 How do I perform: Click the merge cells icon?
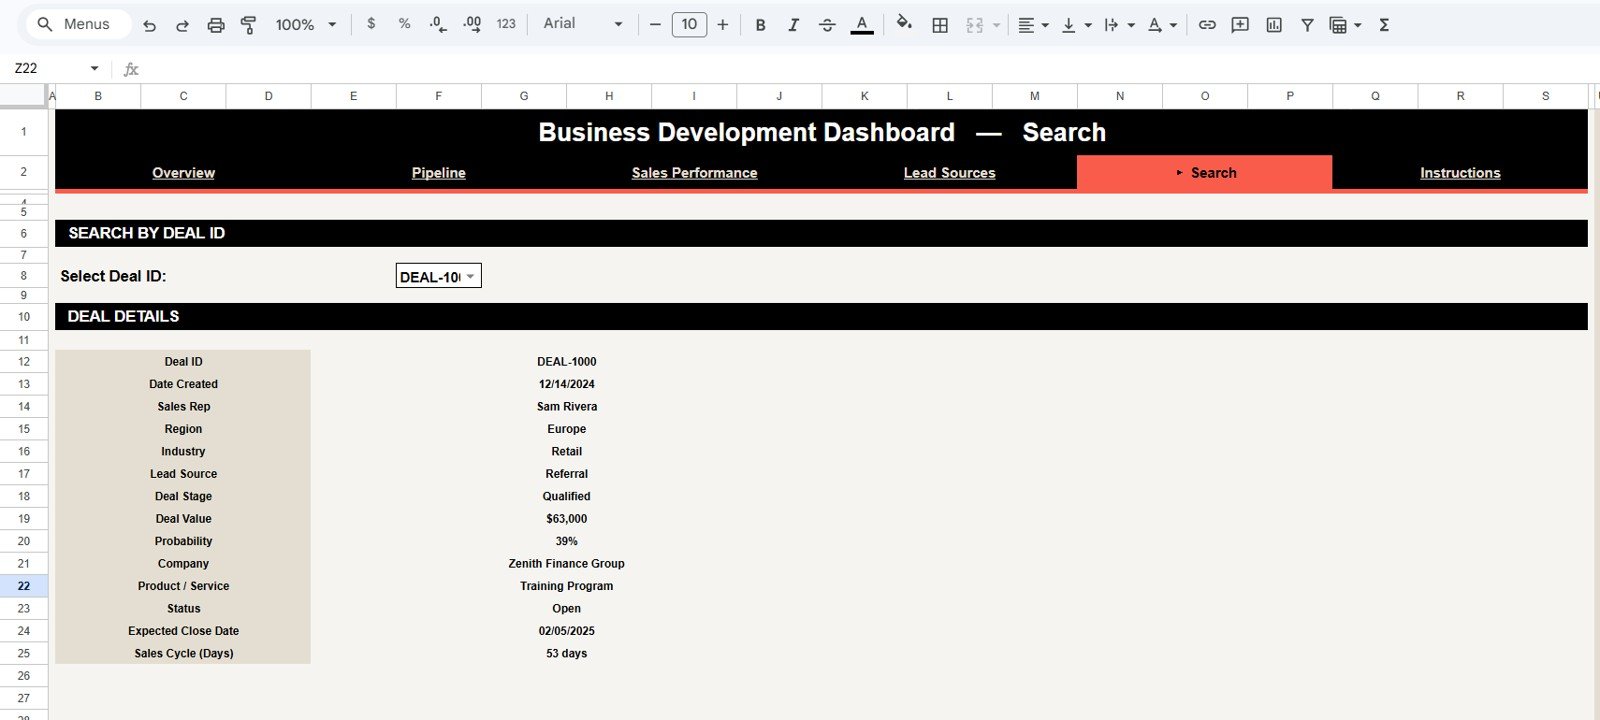pyautogui.click(x=974, y=25)
